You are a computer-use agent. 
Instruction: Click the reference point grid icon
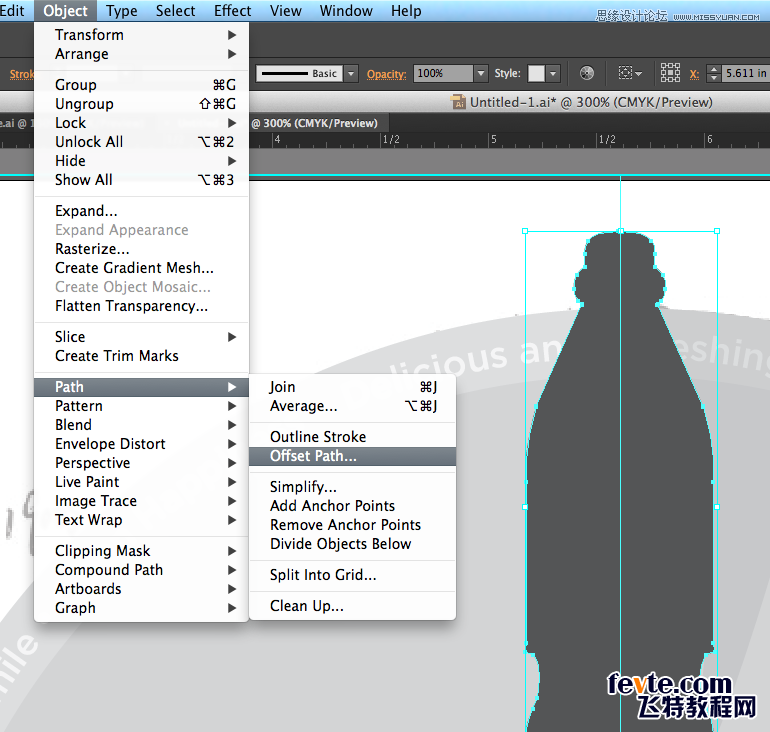[670, 73]
